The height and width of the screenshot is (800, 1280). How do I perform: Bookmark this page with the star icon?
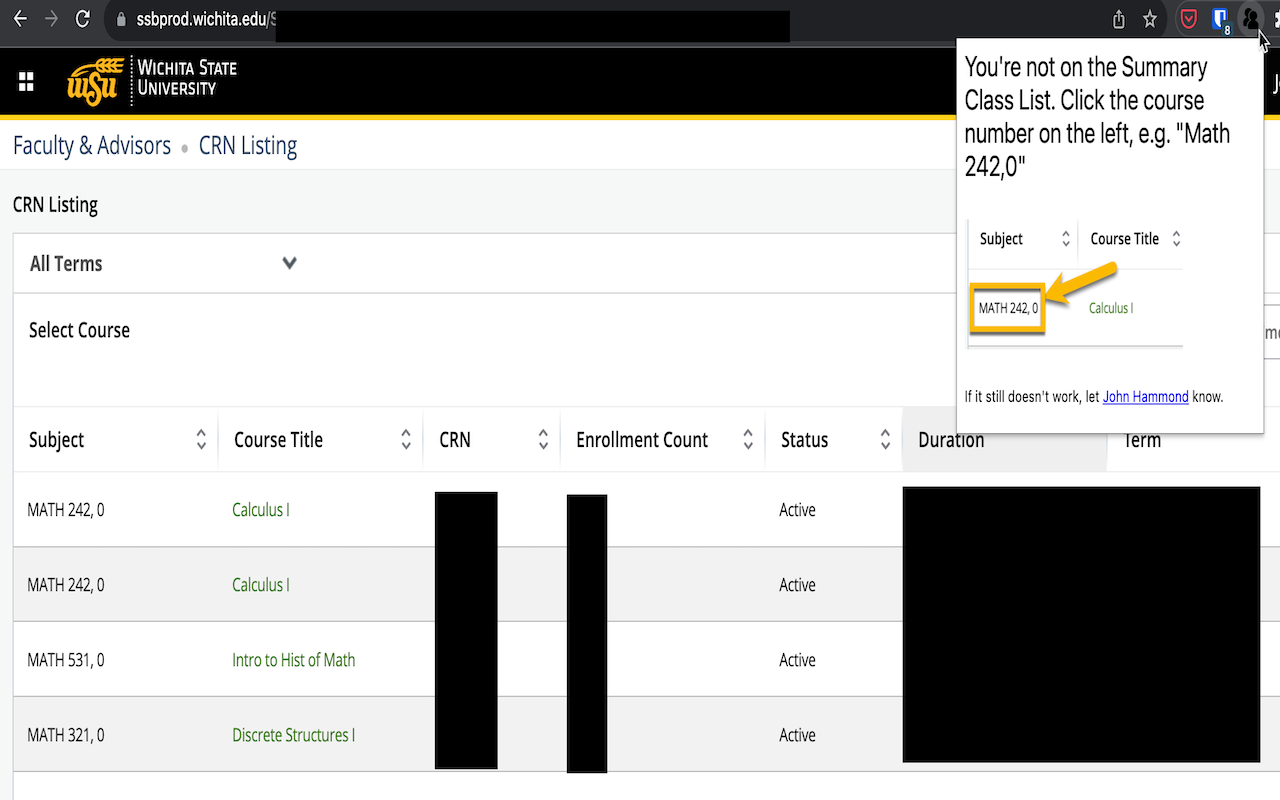(x=1150, y=19)
